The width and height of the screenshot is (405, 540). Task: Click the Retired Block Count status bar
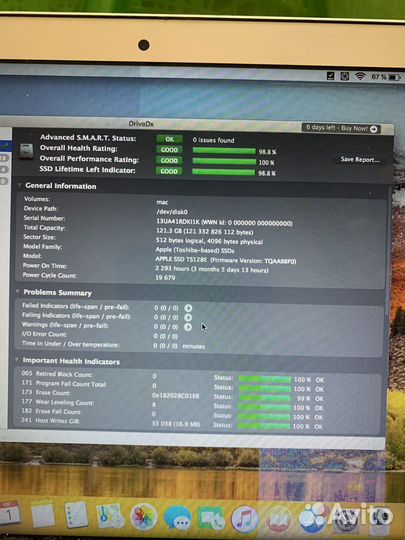[x=265, y=379]
